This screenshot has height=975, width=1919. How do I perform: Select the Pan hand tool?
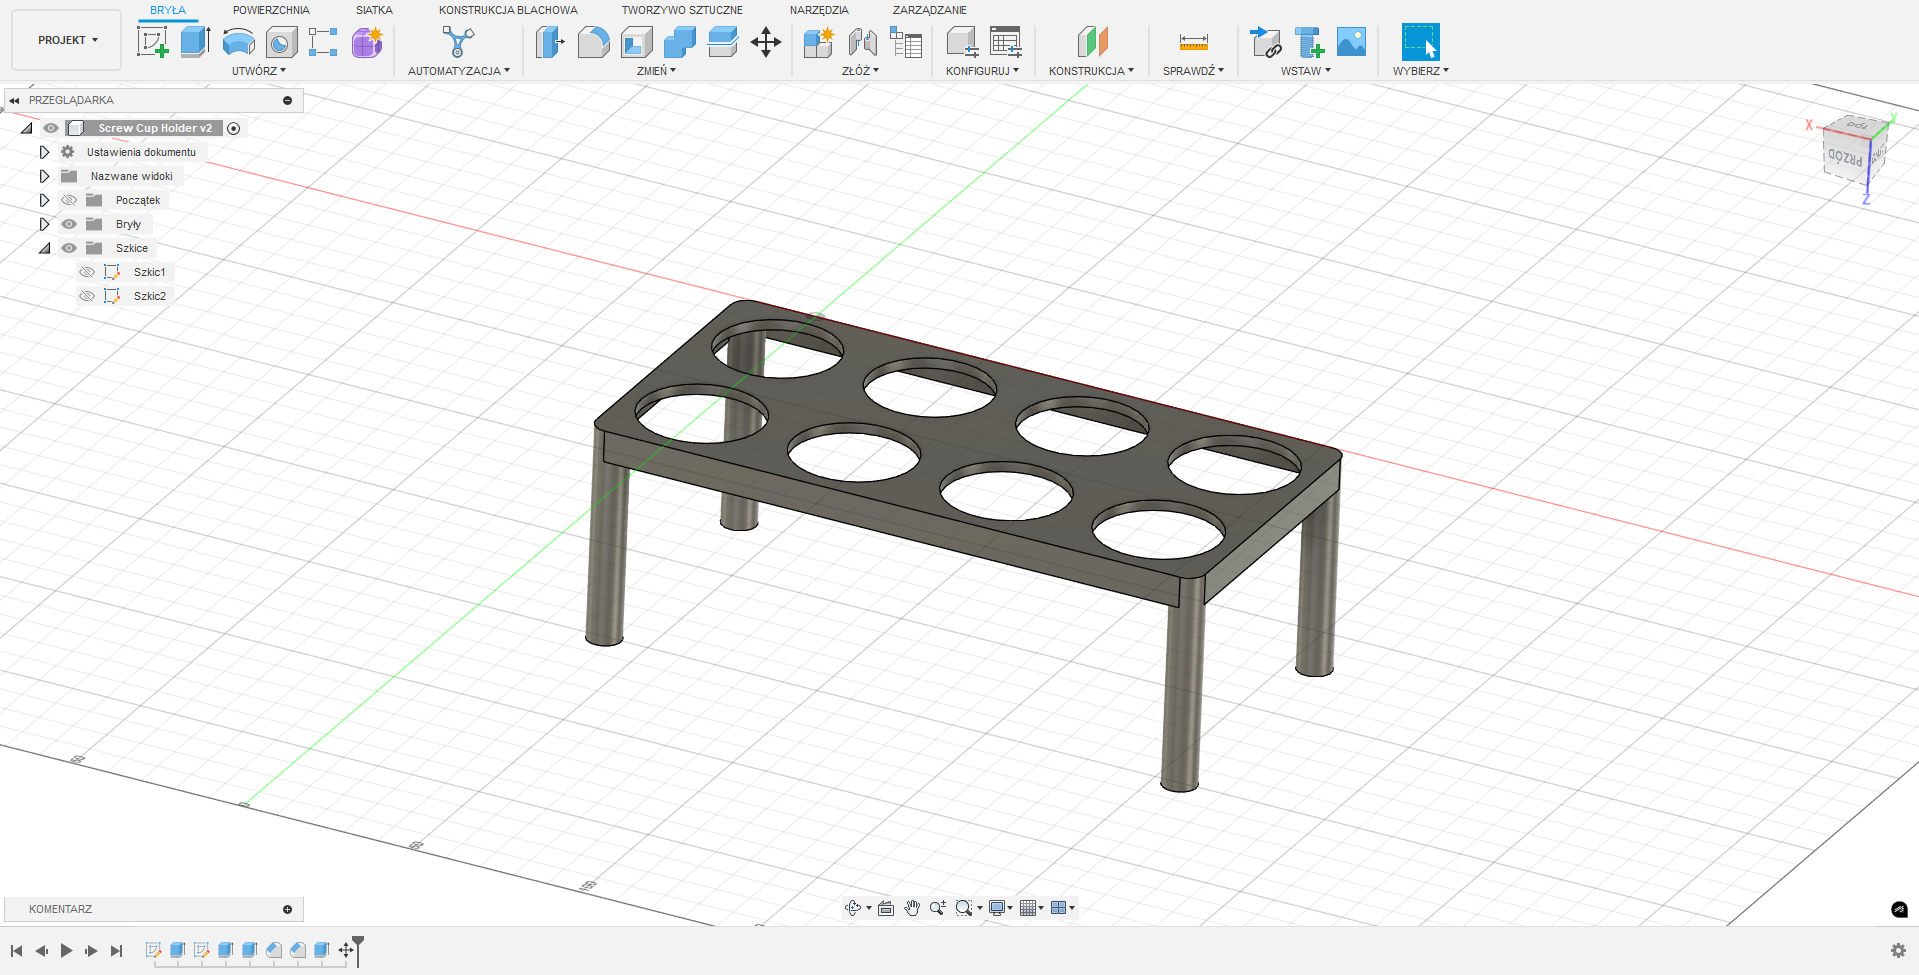[912, 908]
